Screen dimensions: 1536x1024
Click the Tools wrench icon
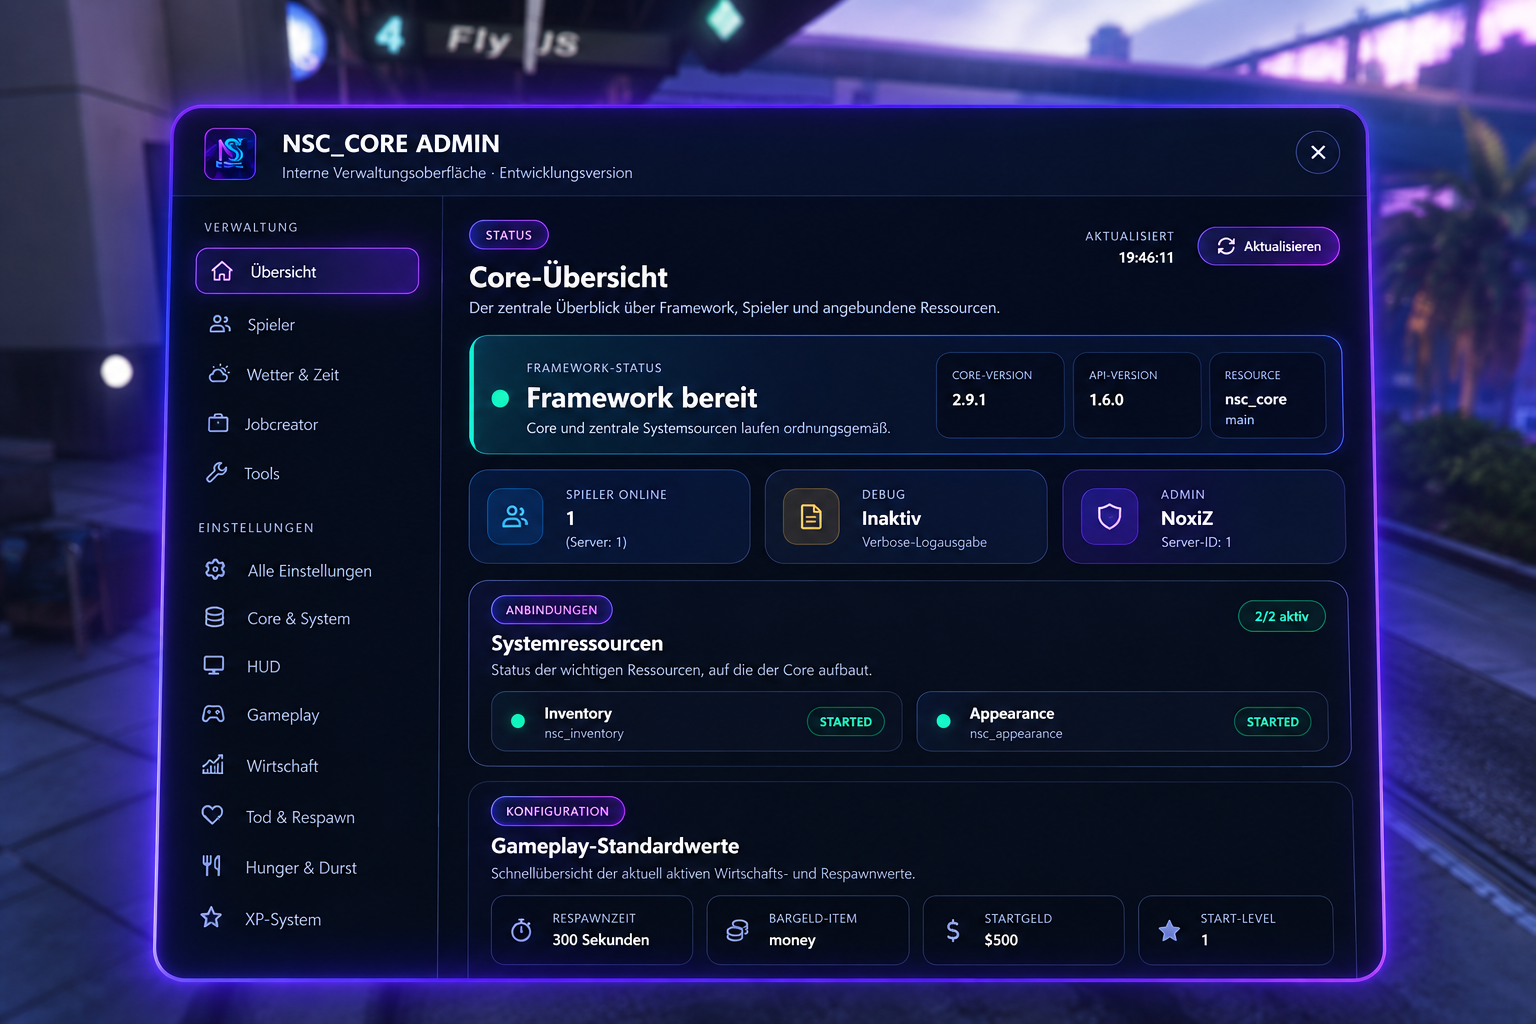(217, 473)
